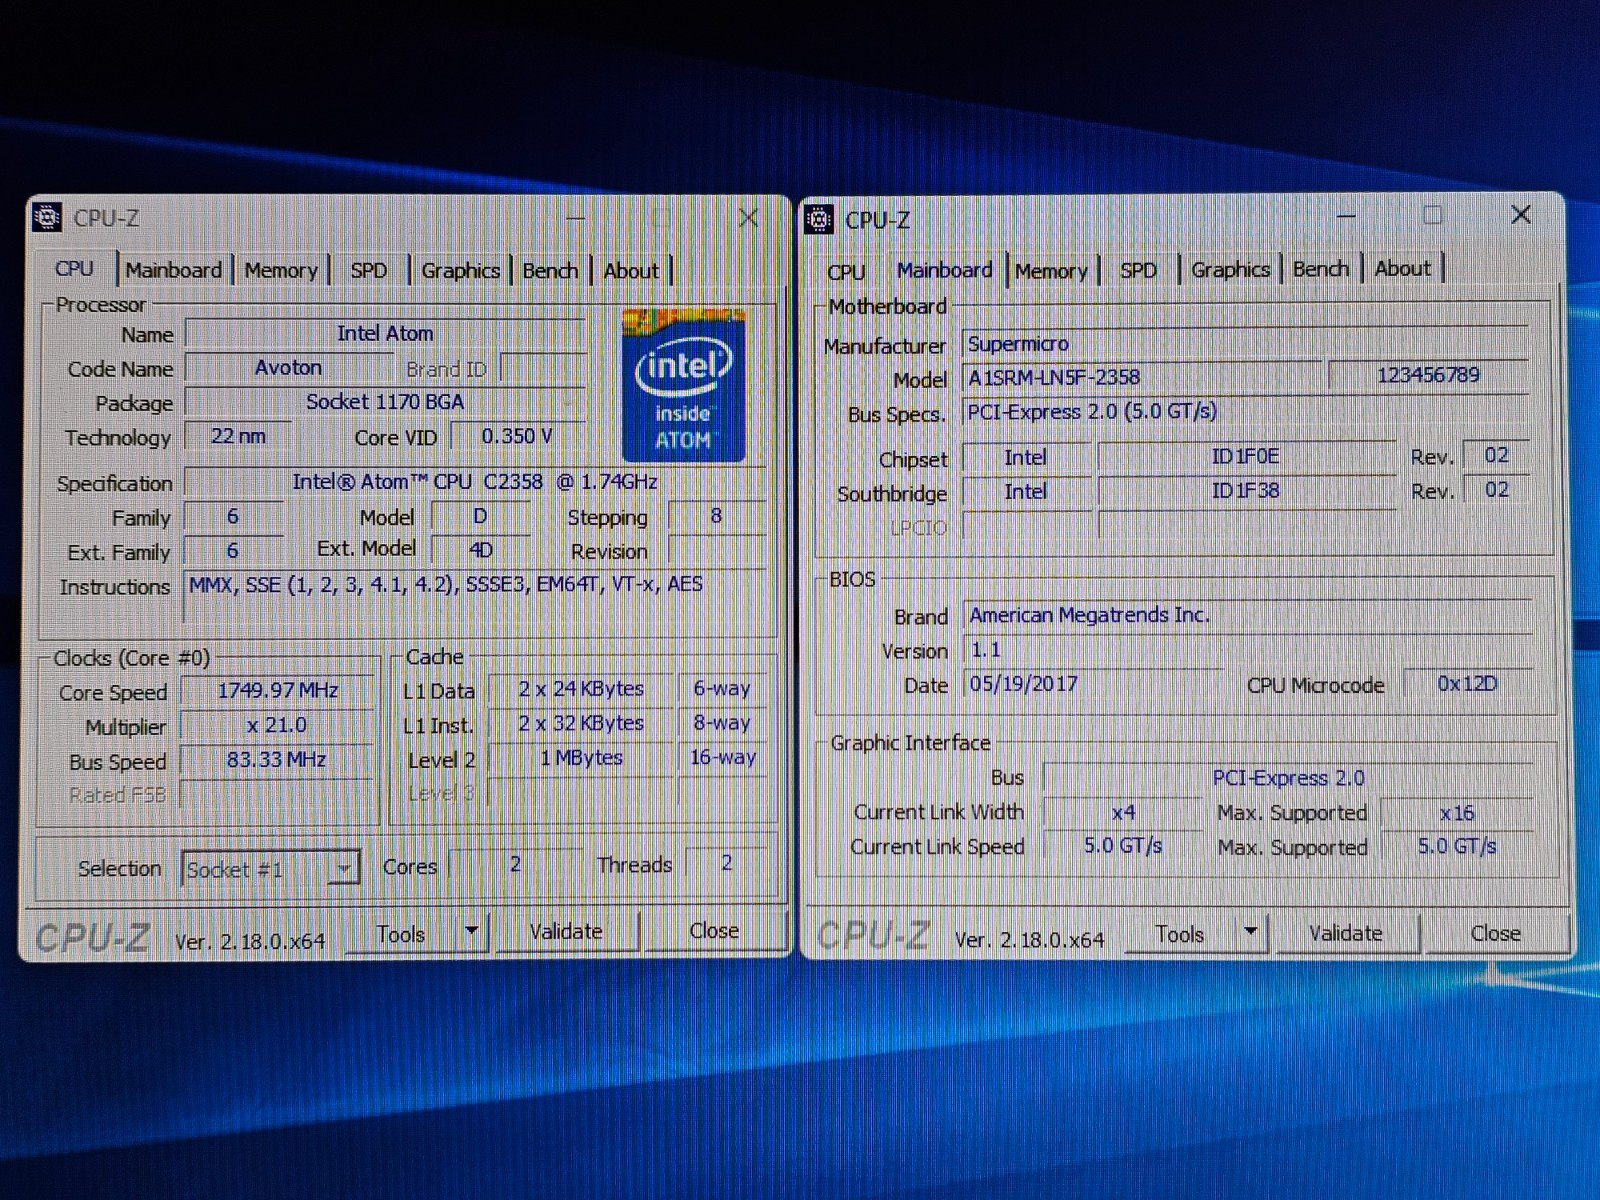Open Graphics tab in left CPU-Z window

[x=460, y=270]
